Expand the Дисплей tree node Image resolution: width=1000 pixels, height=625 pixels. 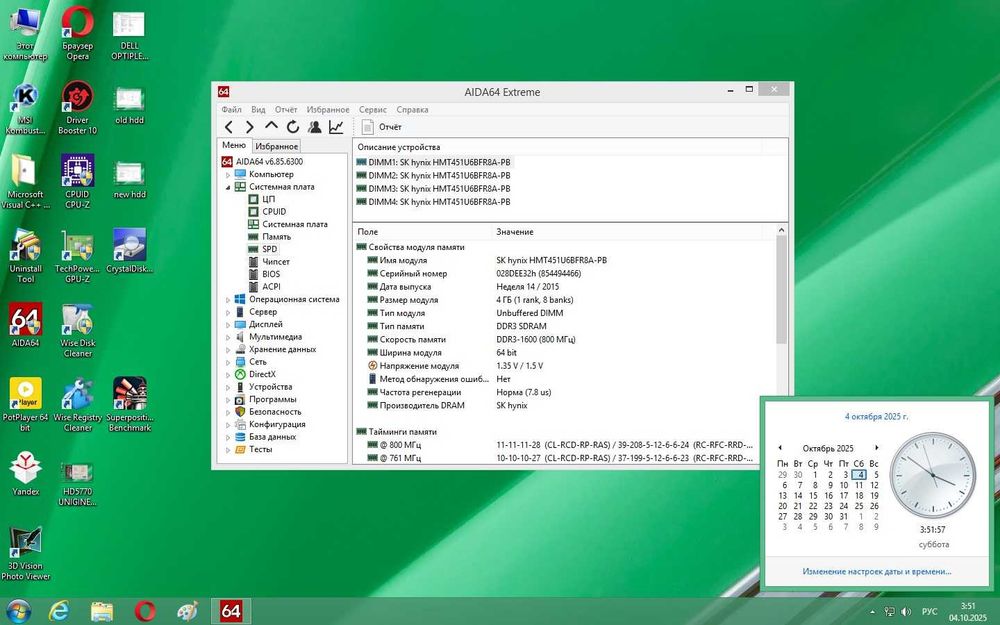pos(228,324)
